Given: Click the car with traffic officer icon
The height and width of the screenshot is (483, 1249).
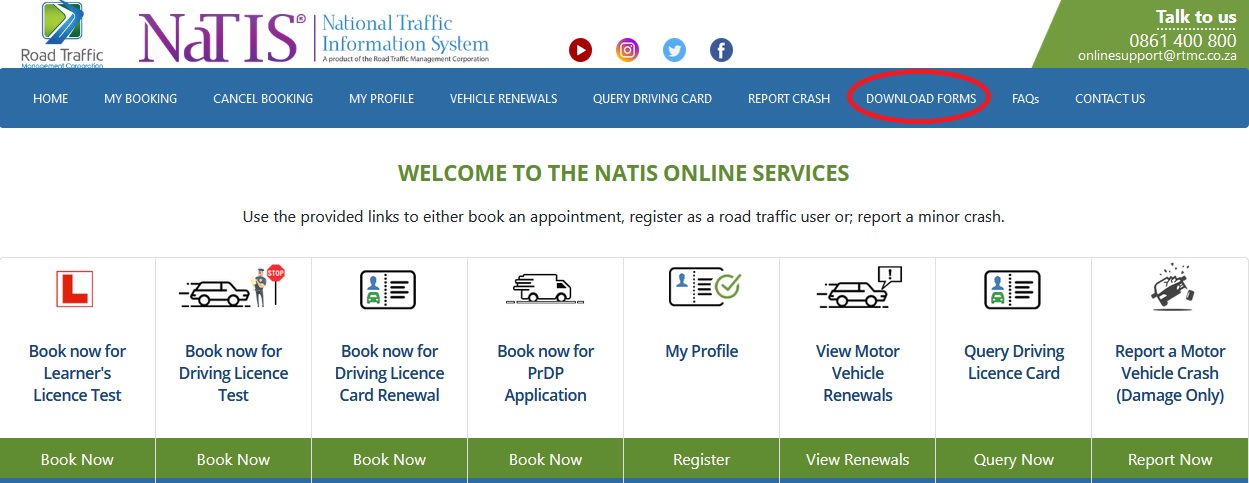Looking at the screenshot, I should coord(233,288).
